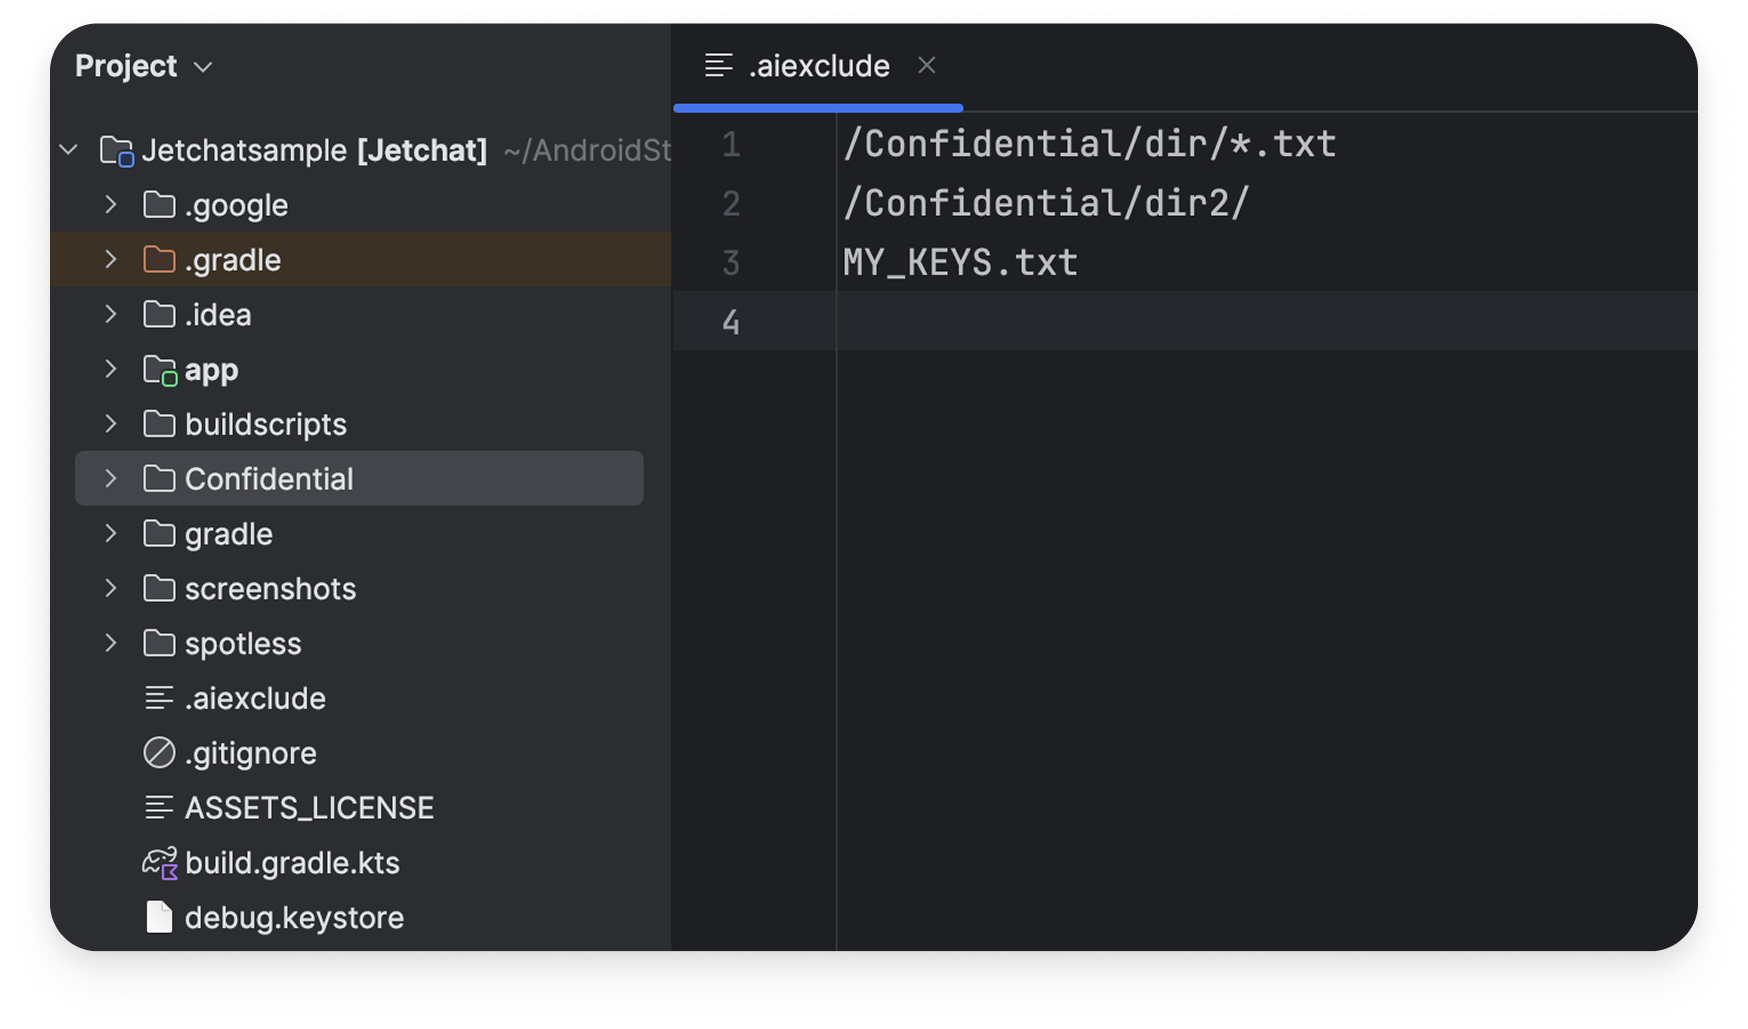Screen dimensions: 1748x1029
Task: Select the .gradle folder in the tree
Action: [x=232, y=259]
